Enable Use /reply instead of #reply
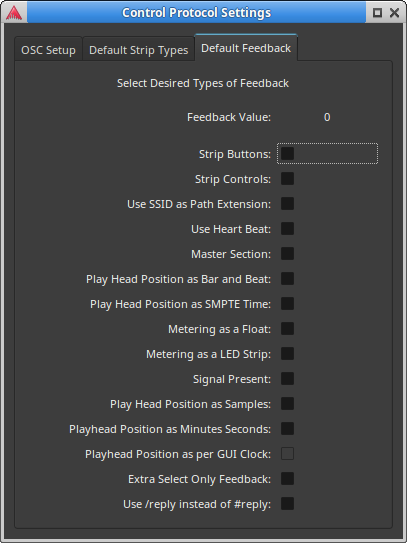This screenshot has width=407, height=543. click(287, 504)
